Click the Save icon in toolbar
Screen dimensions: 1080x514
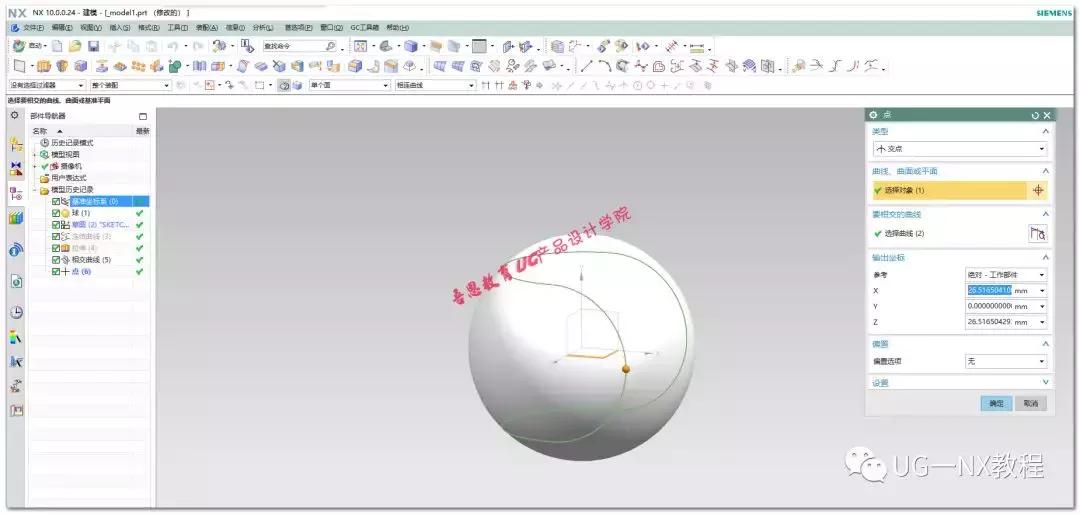(x=93, y=46)
